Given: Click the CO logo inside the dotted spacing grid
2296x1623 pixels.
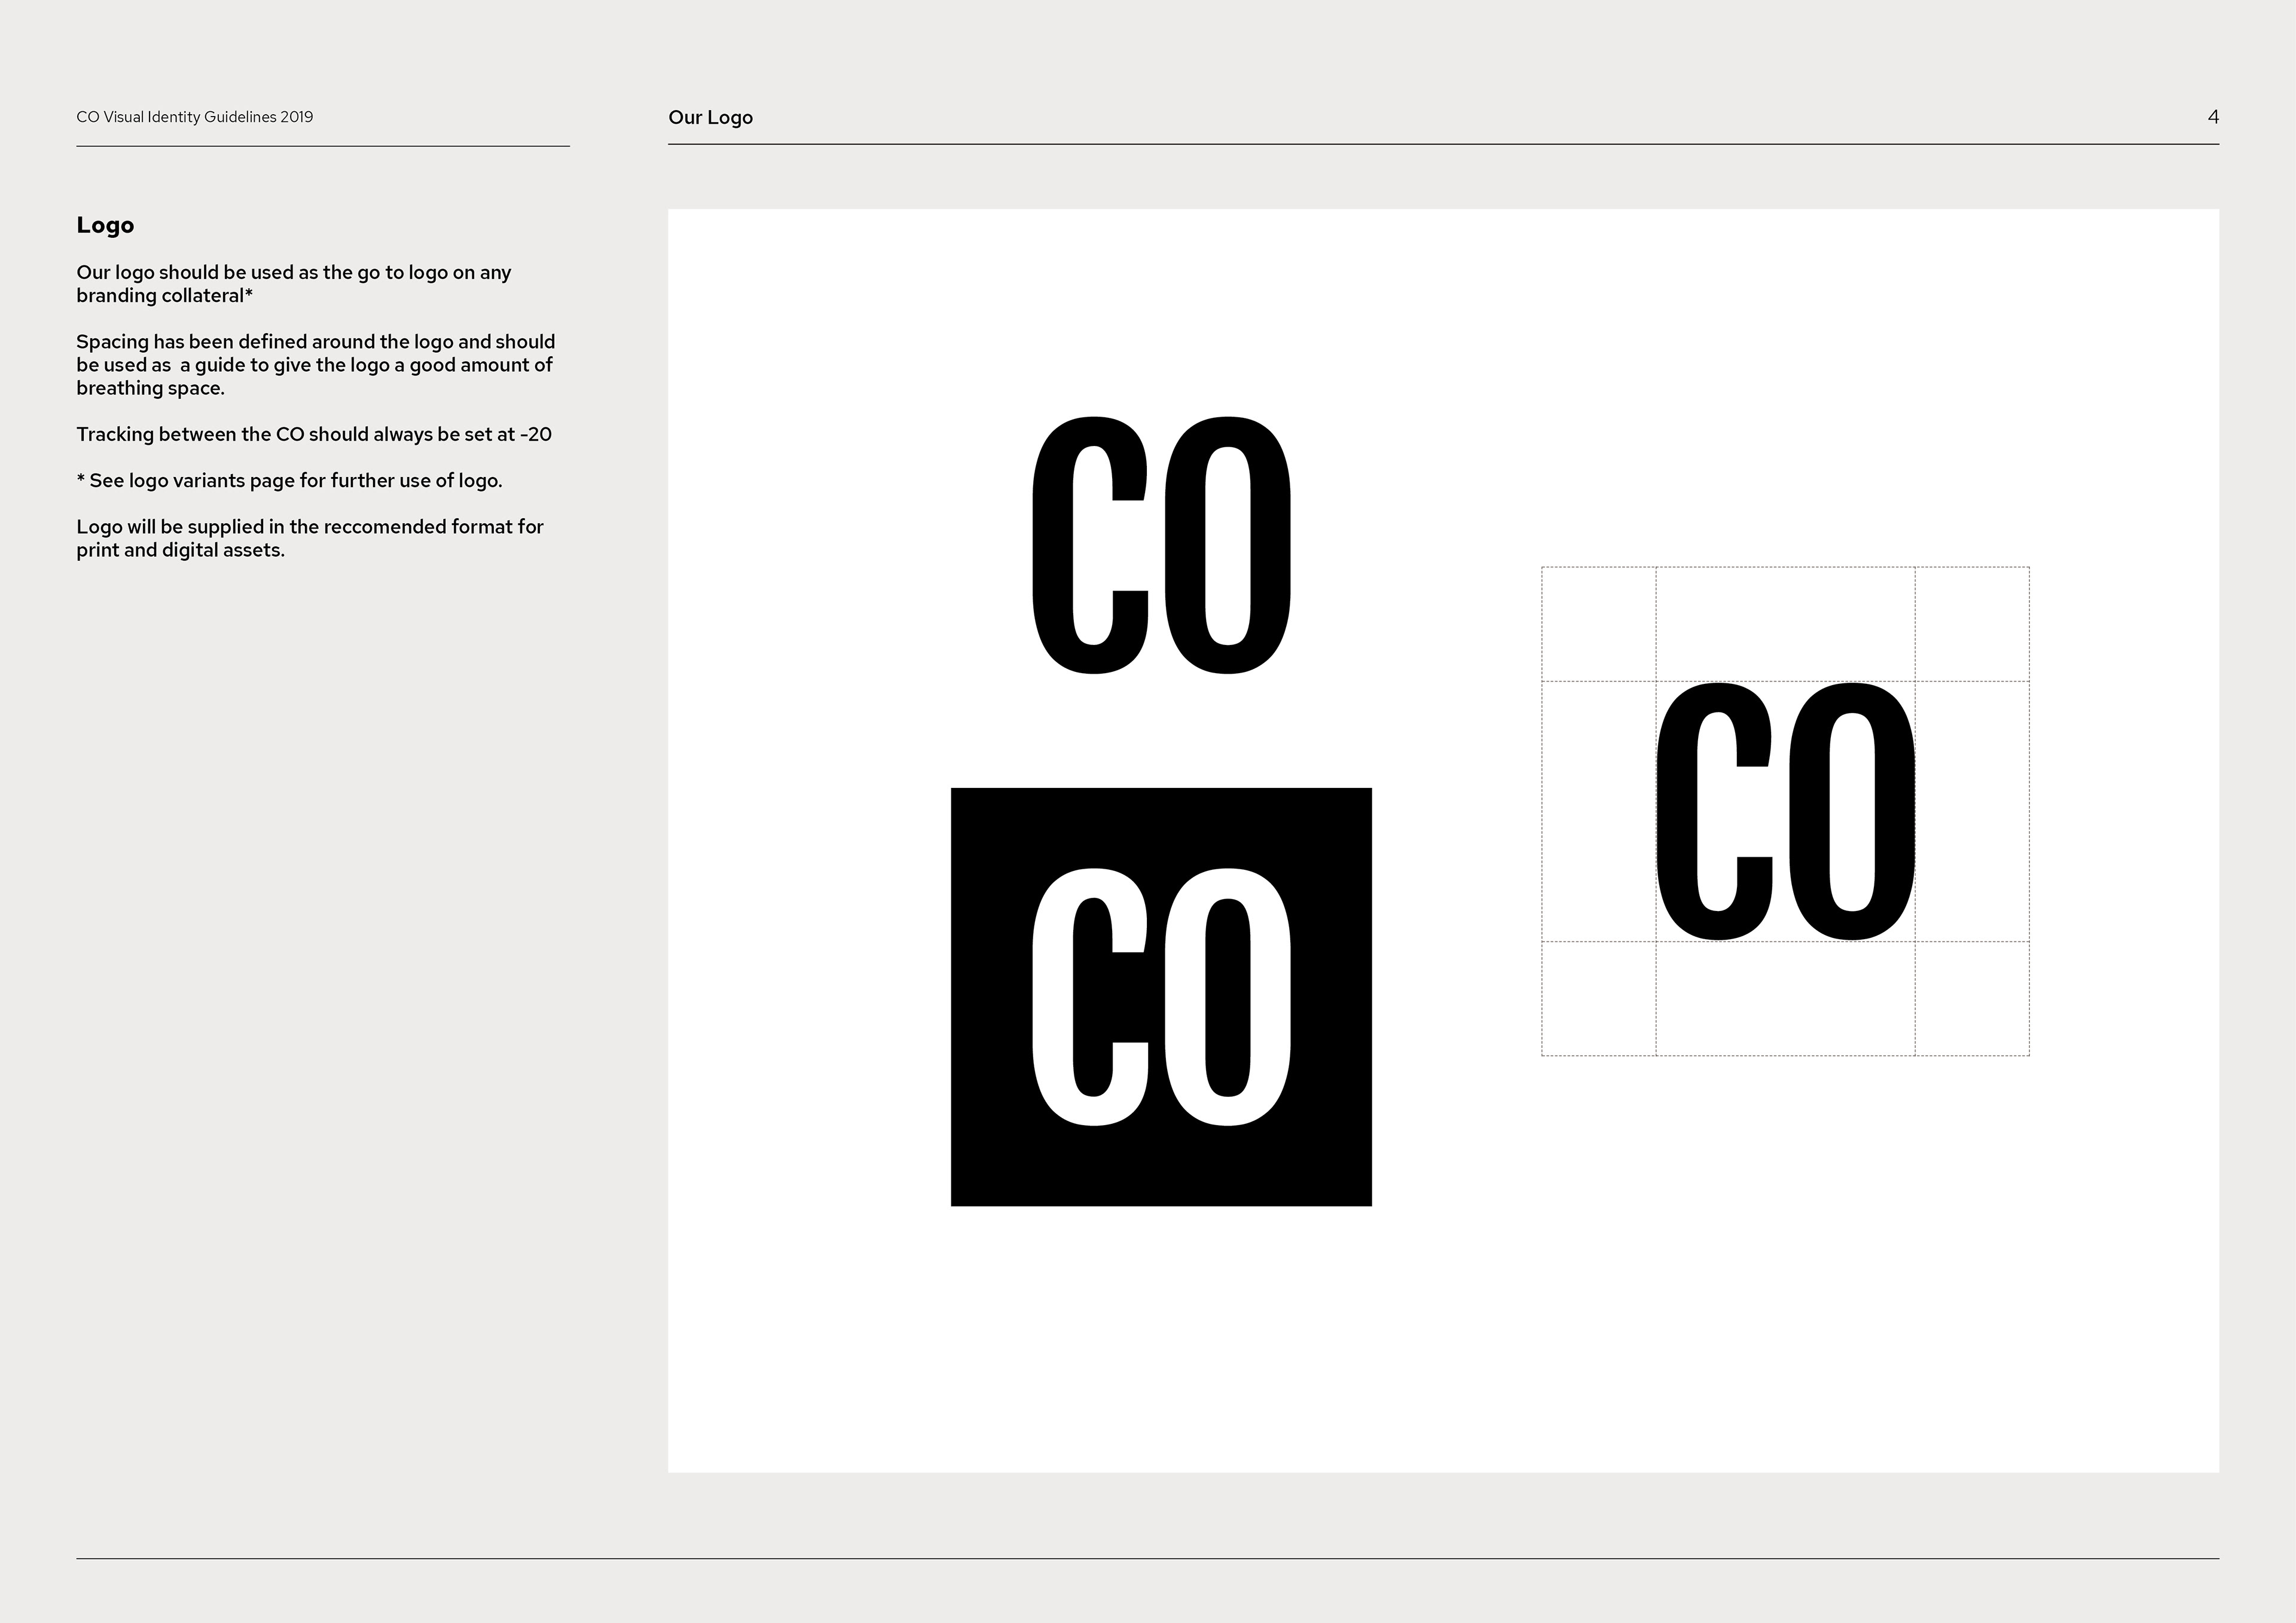Looking at the screenshot, I should point(1786,812).
